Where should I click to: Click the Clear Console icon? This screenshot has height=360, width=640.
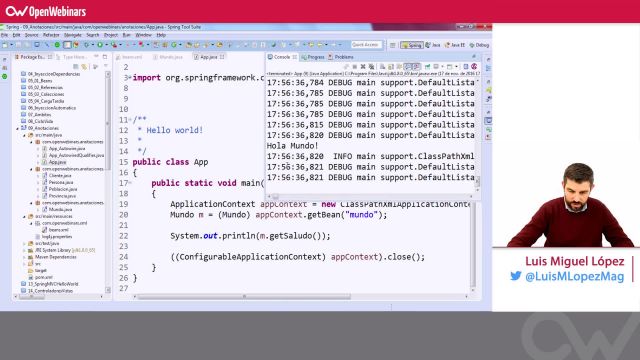(382, 67)
